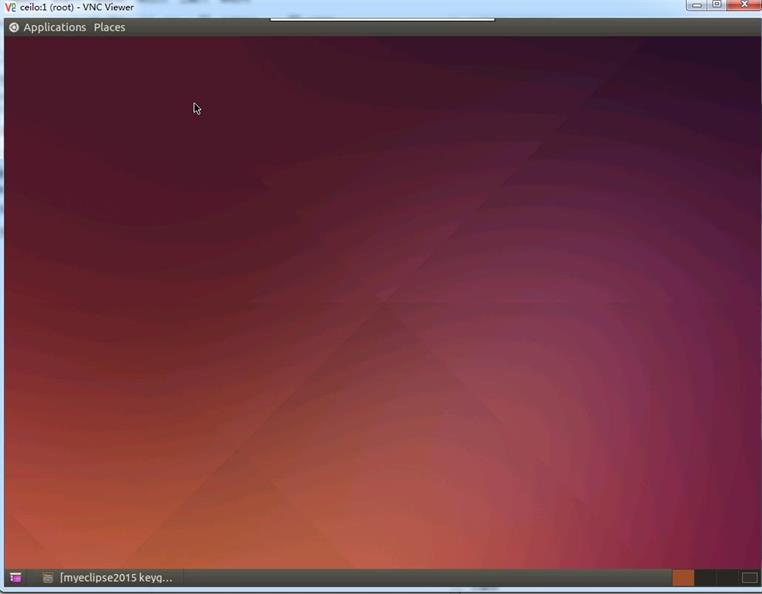Image resolution: width=762 pixels, height=594 pixels.
Task: Minimize the VNC Viewer window
Action: (x=697, y=5)
